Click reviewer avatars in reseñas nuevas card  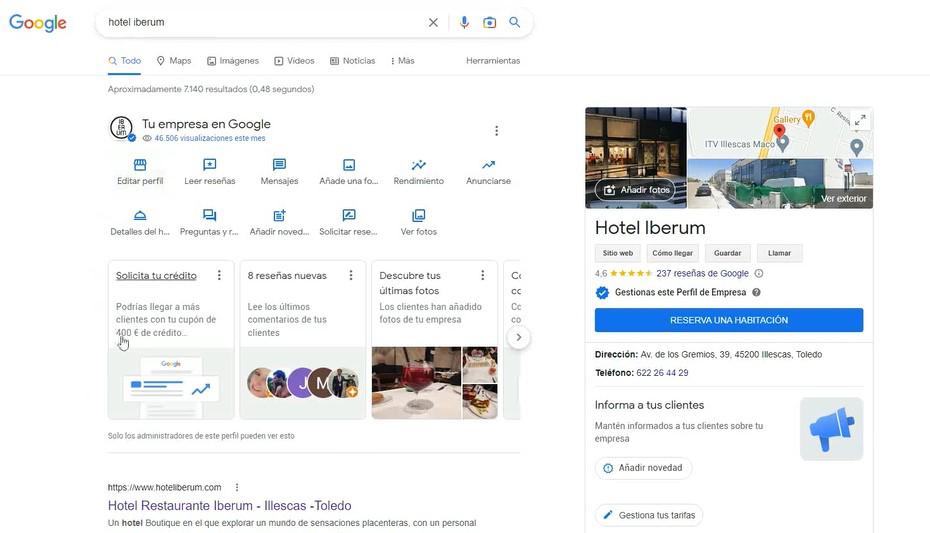tap(302, 383)
